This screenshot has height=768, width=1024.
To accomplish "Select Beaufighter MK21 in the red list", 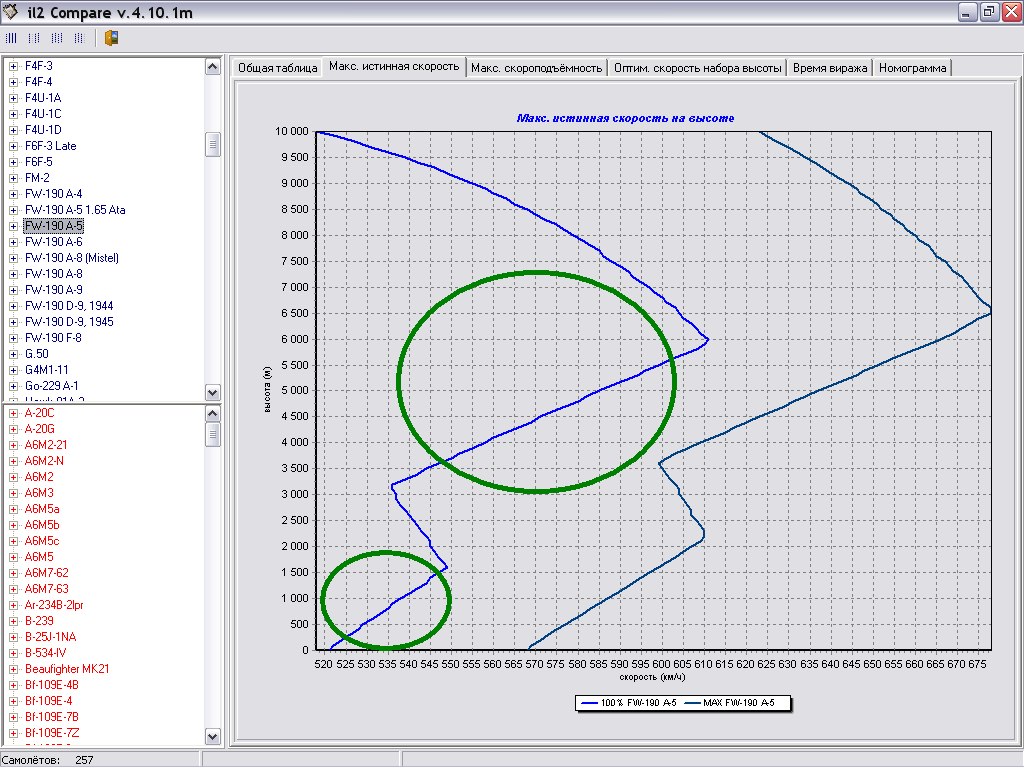I will click(x=67, y=669).
